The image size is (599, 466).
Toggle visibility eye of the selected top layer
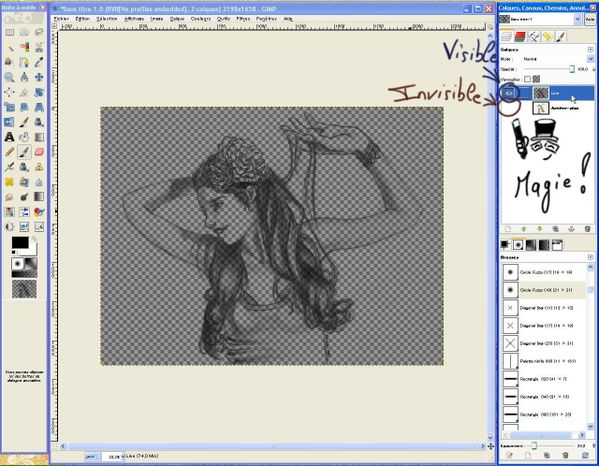coord(508,93)
